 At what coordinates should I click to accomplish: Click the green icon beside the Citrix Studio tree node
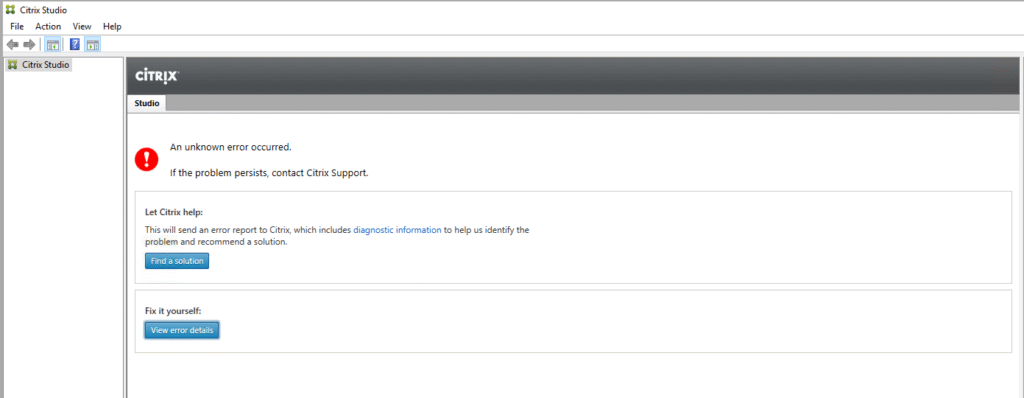[12, 65]
